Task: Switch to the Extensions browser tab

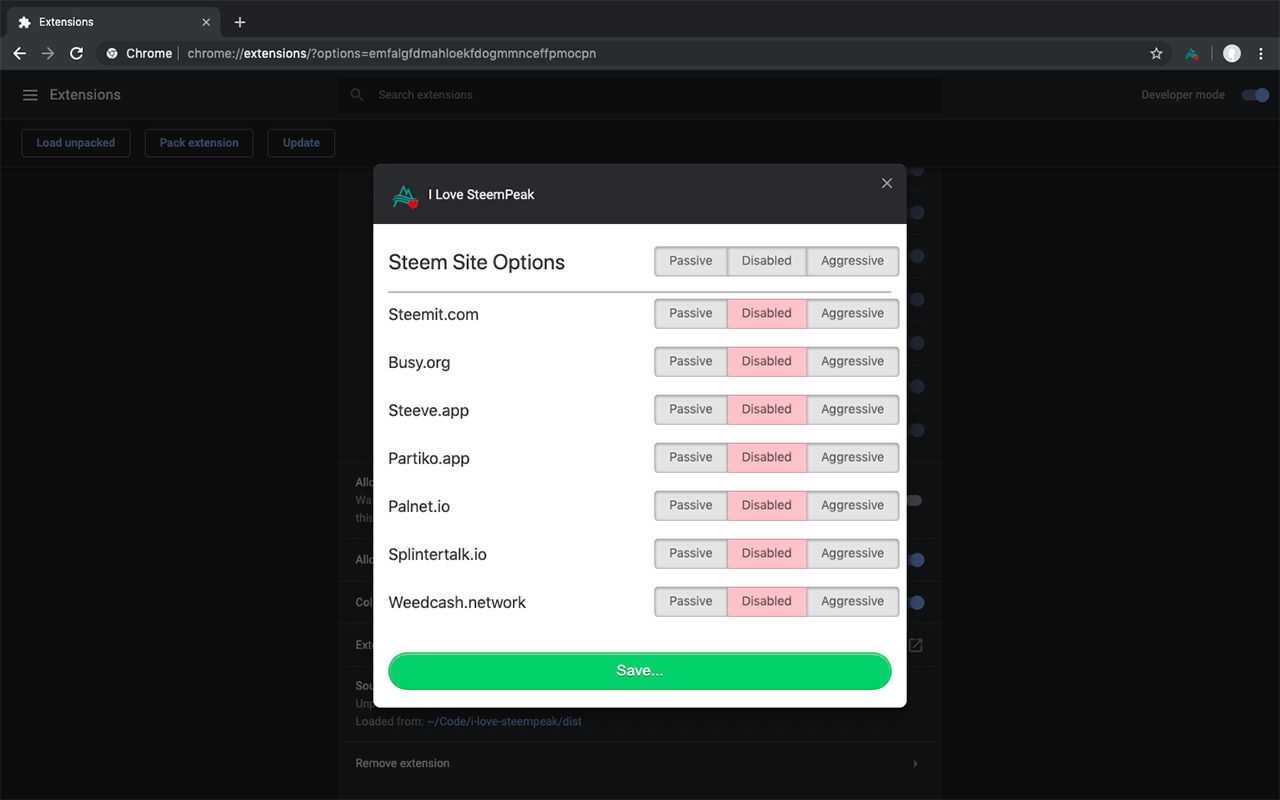Action: coord(110,22)
